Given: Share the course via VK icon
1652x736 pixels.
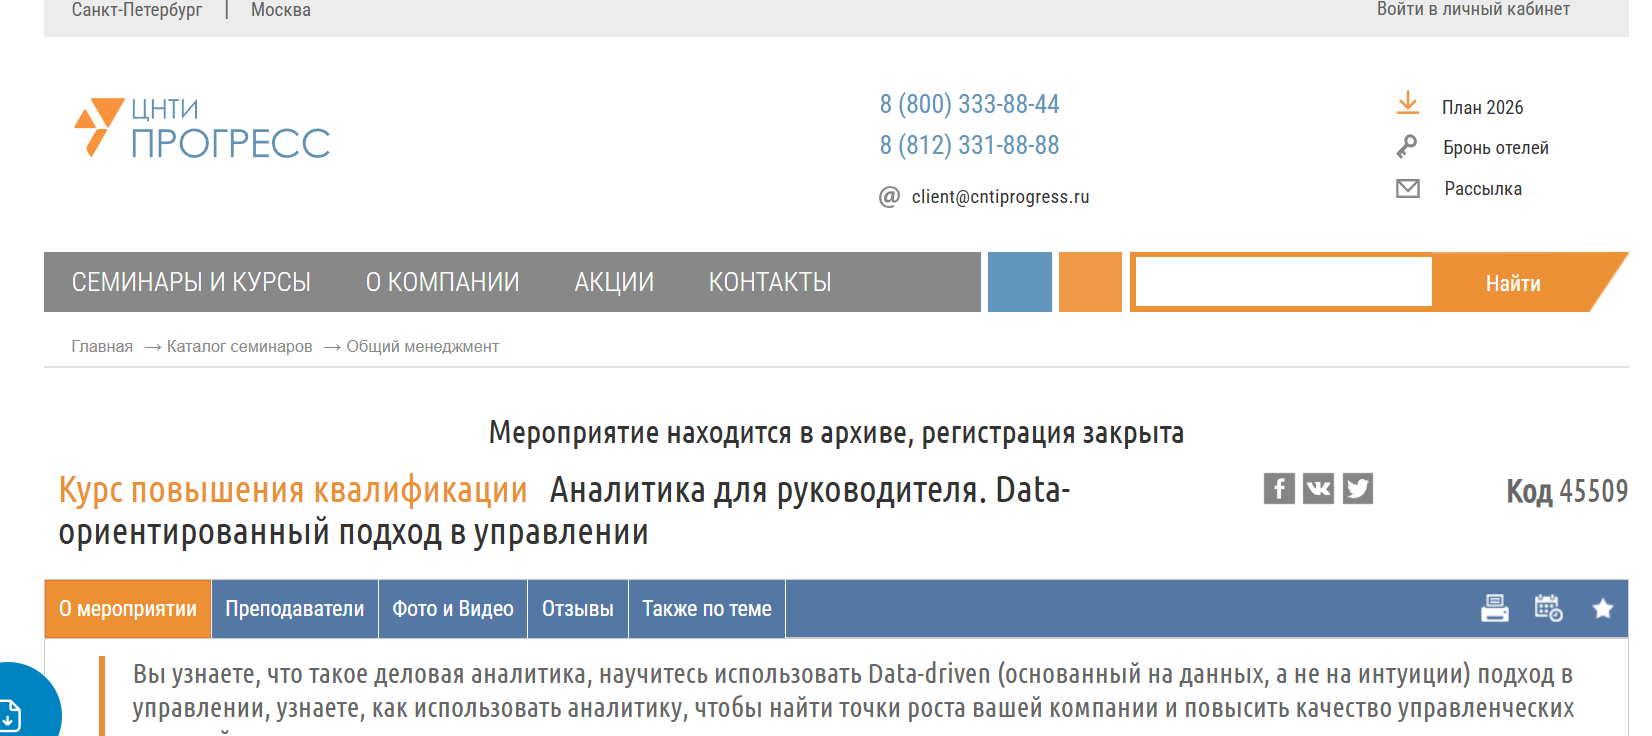Looking at the screenshot, I should pyautogui.click(x=1318, y=489).
